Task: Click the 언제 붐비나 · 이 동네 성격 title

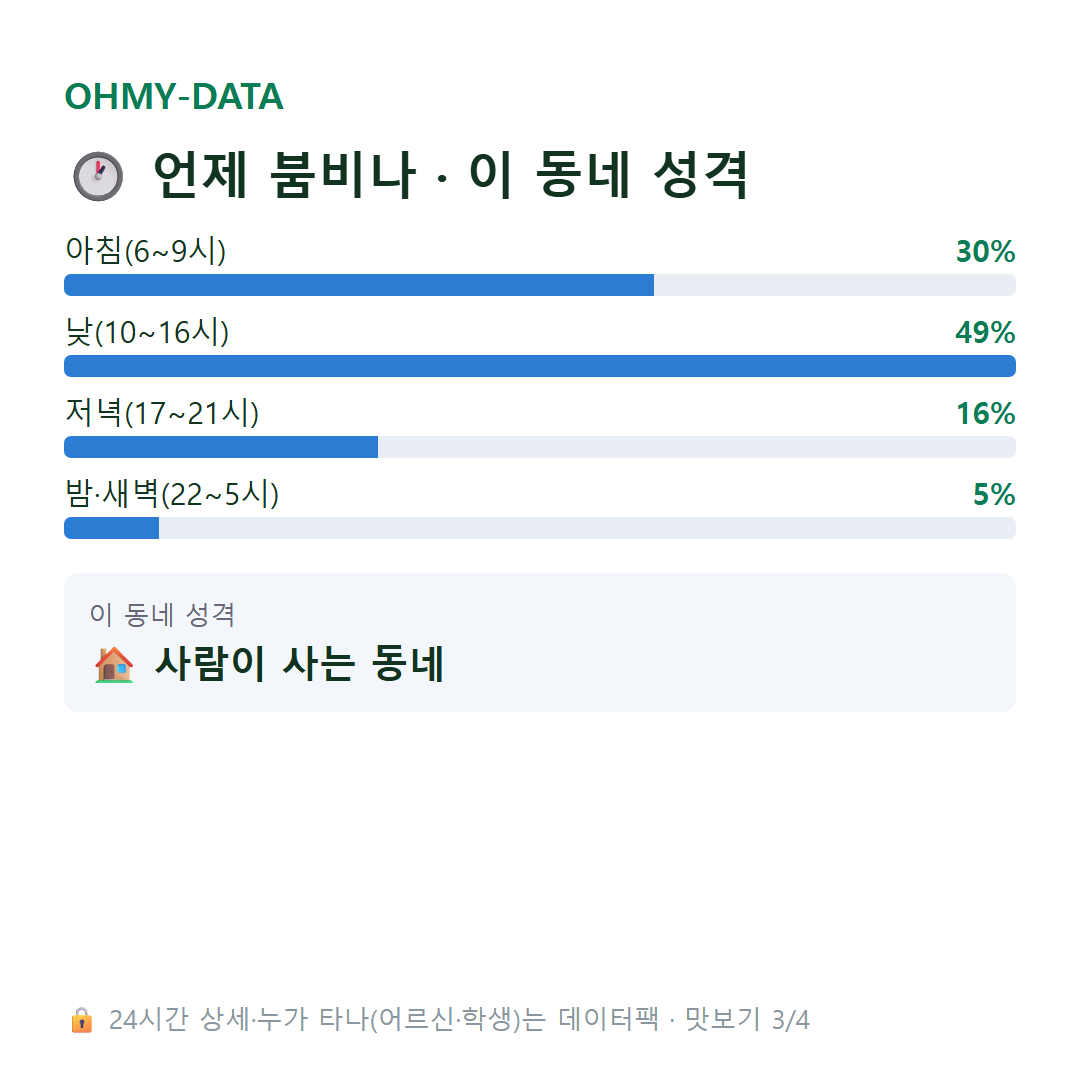Action: 450,176
